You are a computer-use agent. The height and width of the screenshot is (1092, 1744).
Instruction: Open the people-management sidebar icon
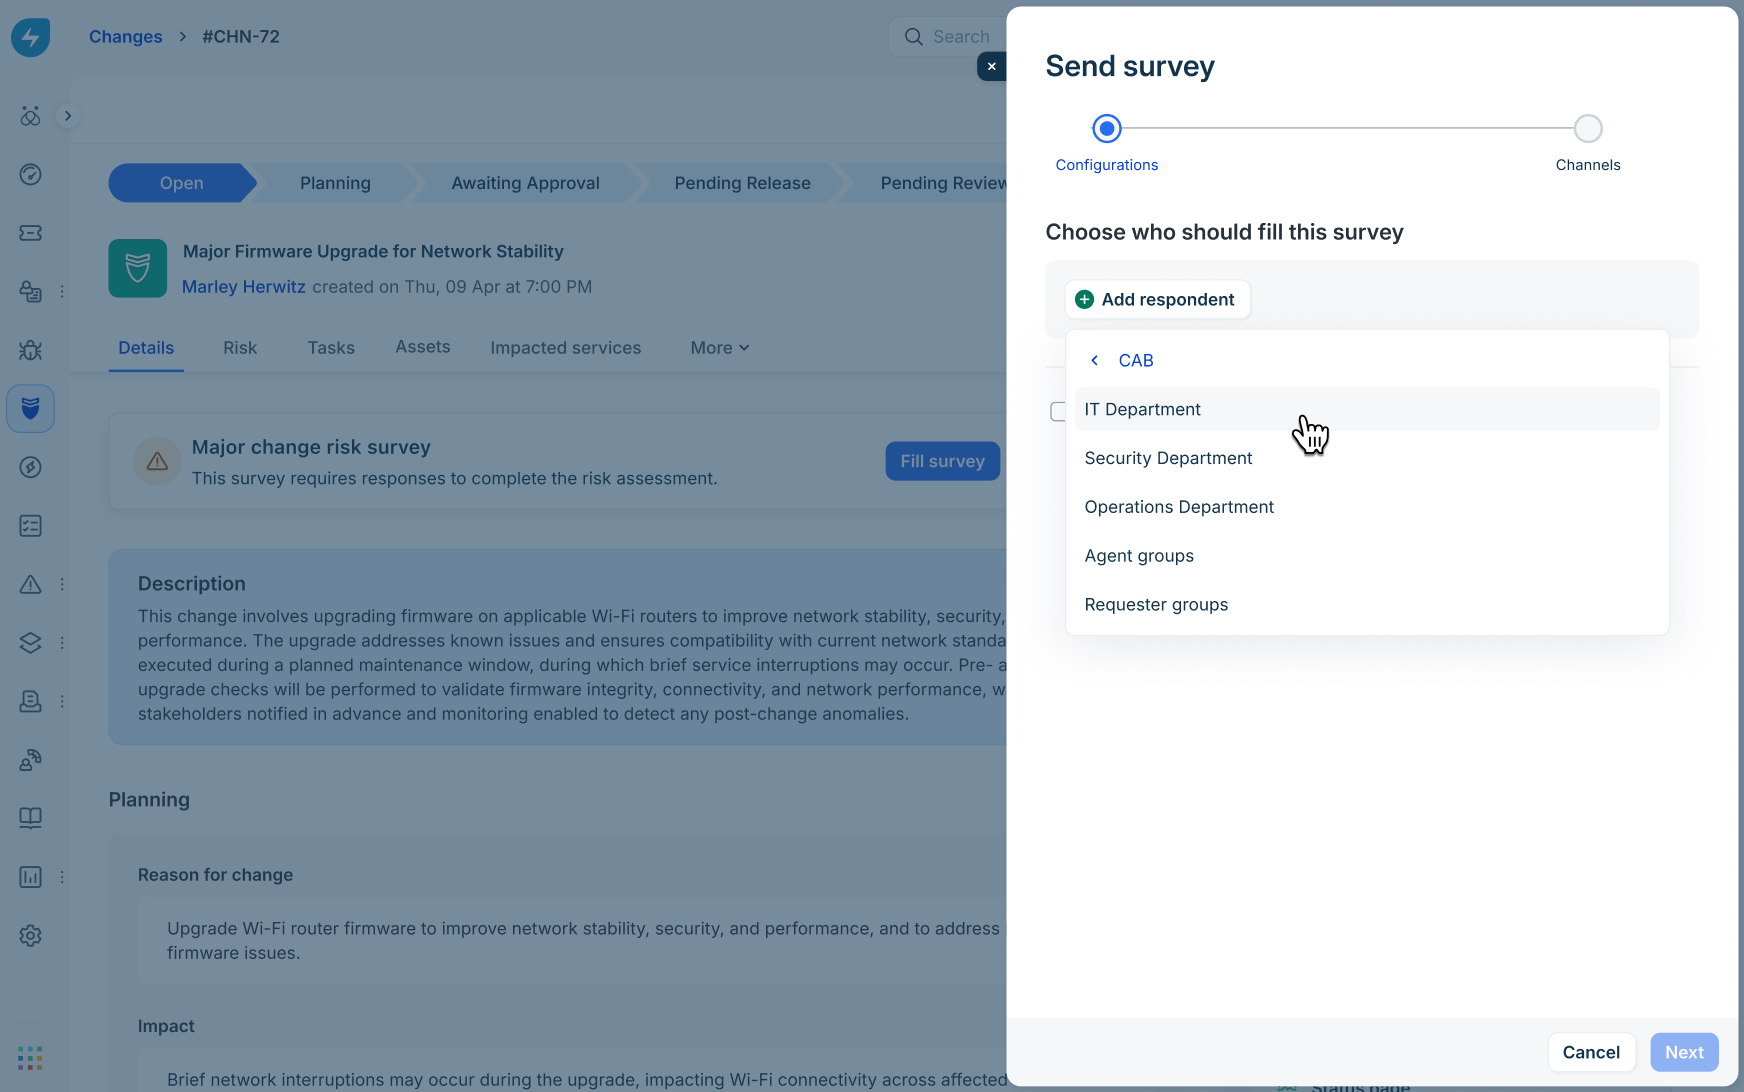pyautogui.click(x=31, y=760)
